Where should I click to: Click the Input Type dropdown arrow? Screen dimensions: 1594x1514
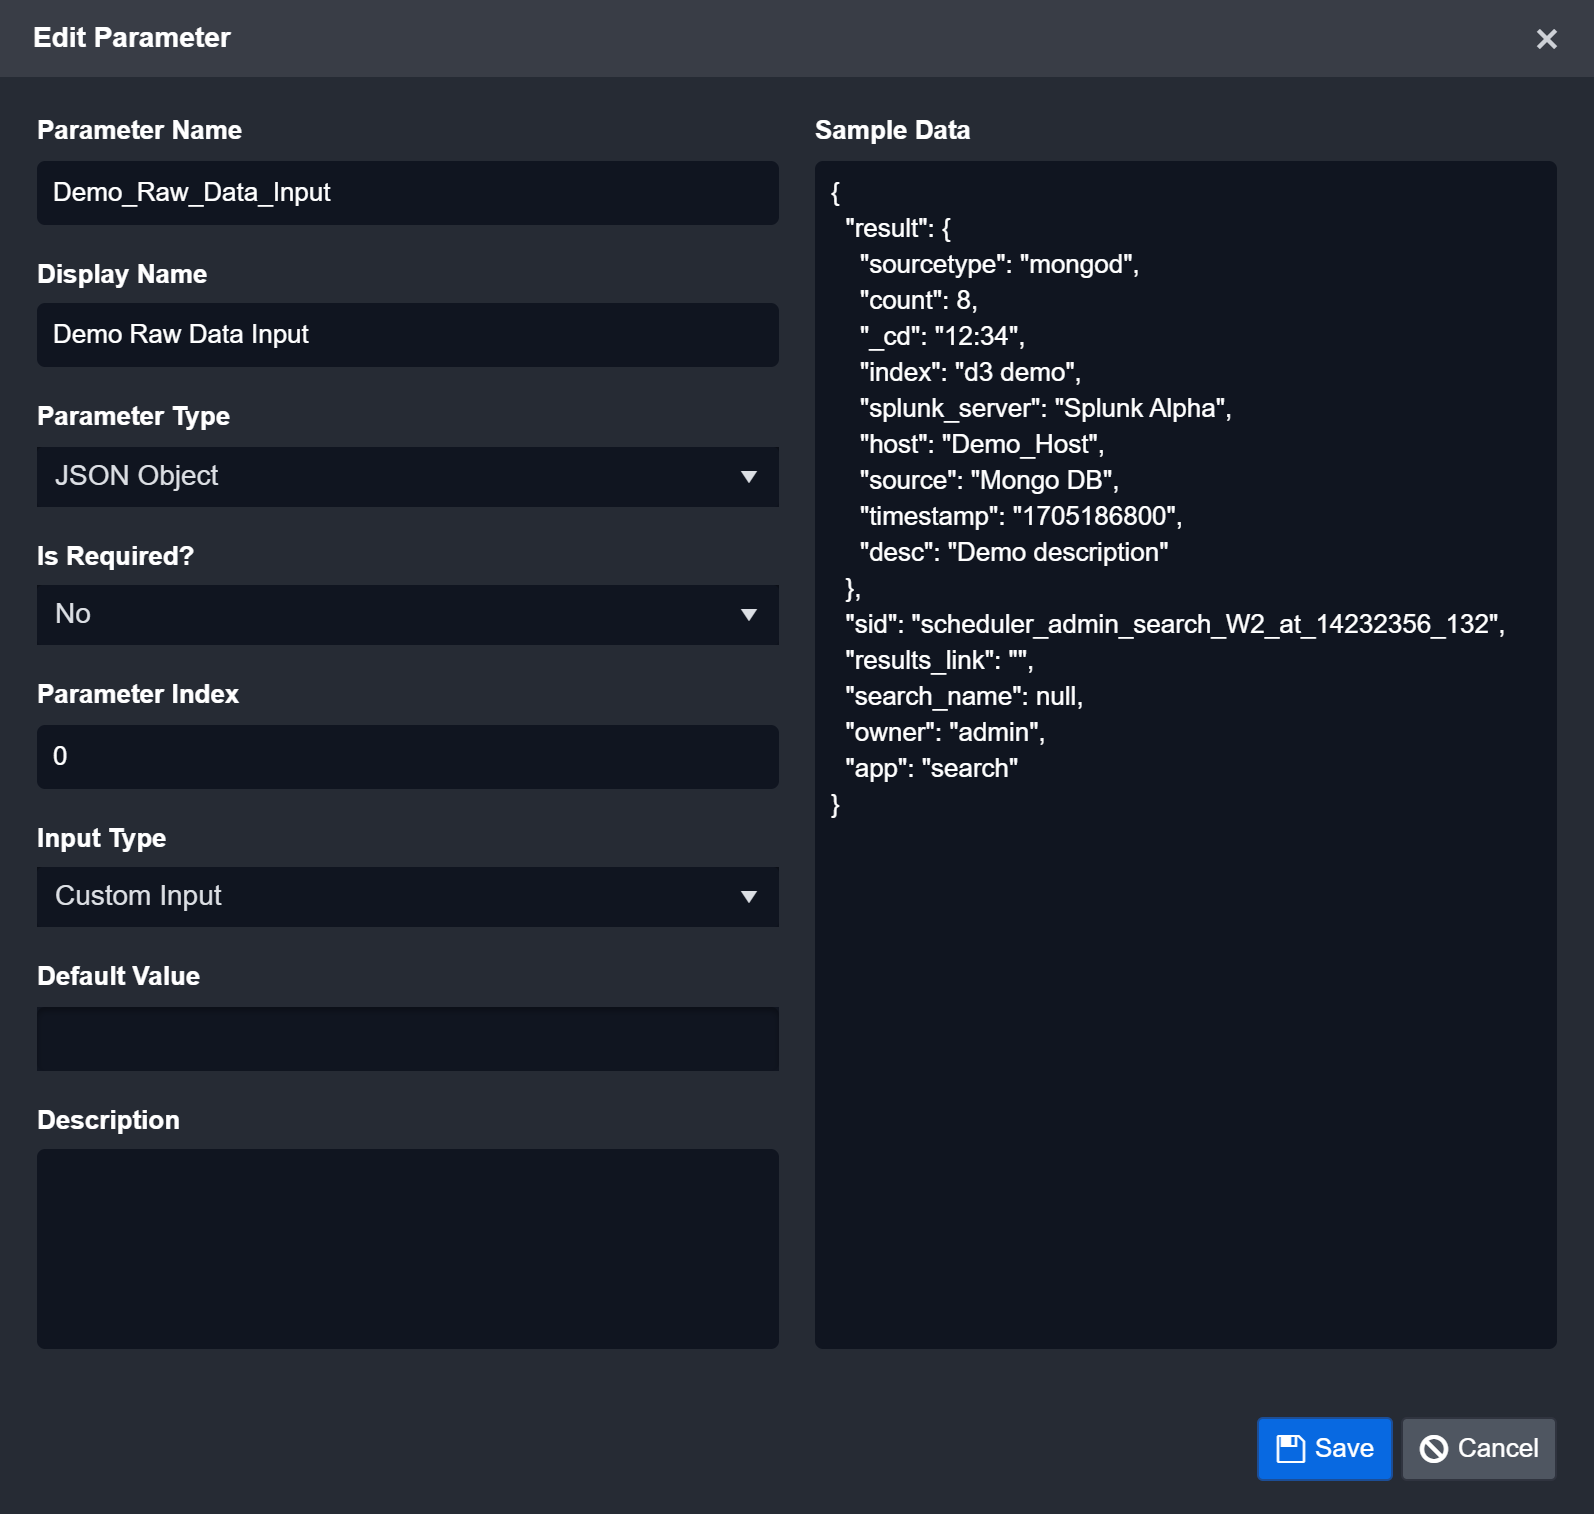pos(748,897)
